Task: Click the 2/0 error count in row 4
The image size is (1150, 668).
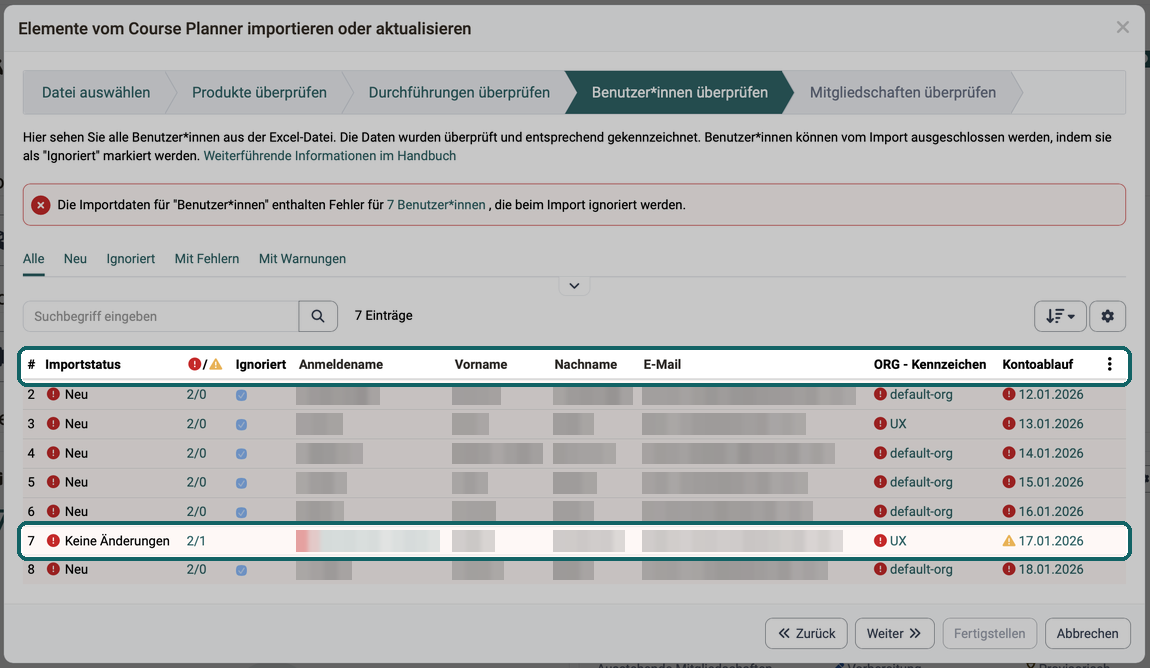Action: [x=196, y=453]
